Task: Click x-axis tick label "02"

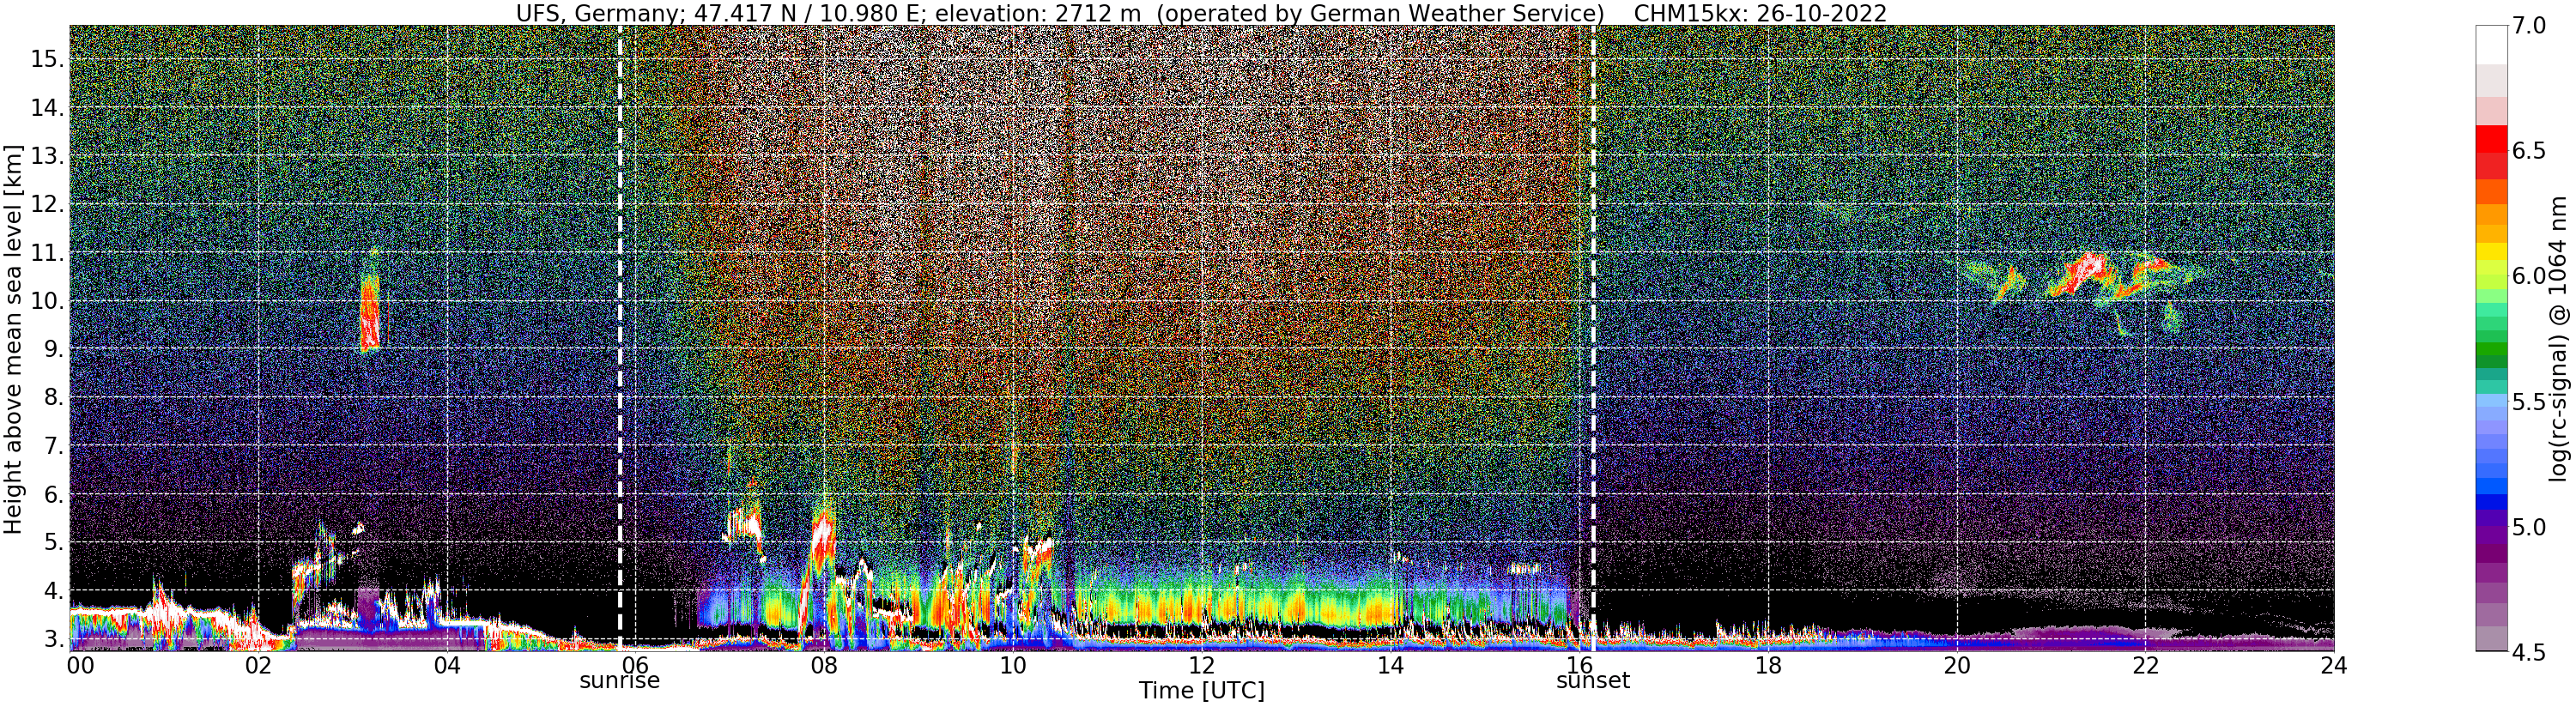Action: click(258, 665)
